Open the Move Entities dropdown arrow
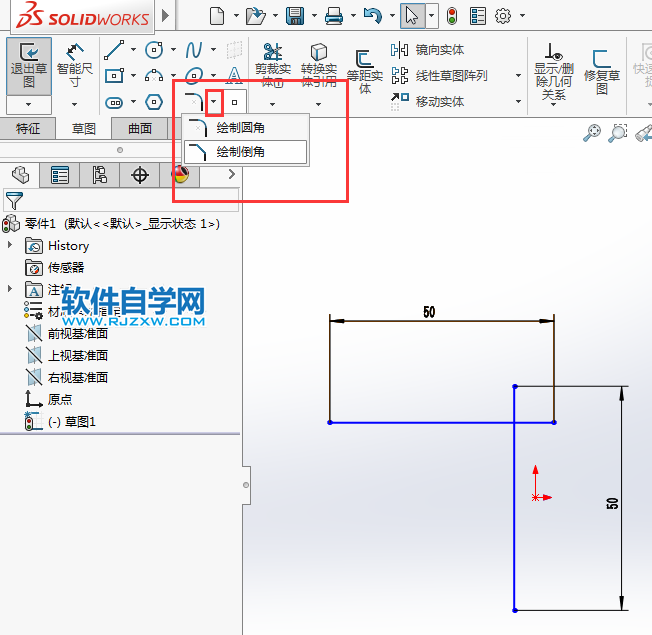652x635 pixels. point(519,101)
